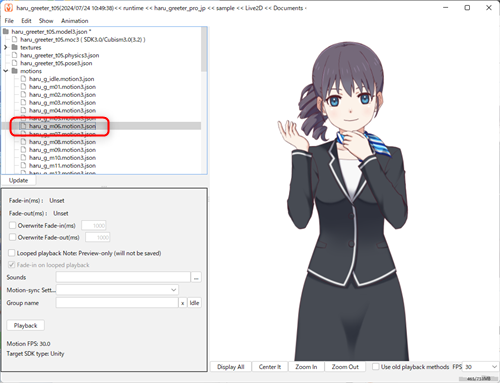Viewport: 500px width, 383px height.
Task: Collapse the motions folder arrow
Action: [x=6, y=71]
